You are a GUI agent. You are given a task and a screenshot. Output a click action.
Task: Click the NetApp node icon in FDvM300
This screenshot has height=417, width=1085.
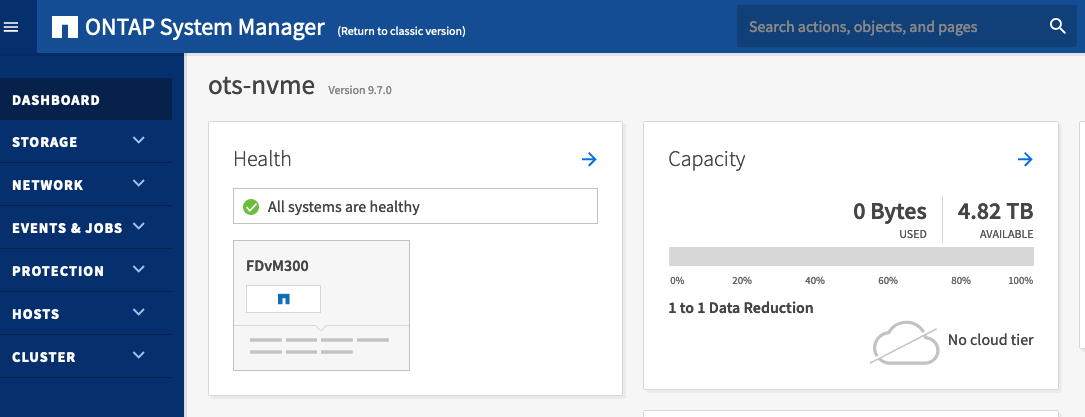click(283, 298)
